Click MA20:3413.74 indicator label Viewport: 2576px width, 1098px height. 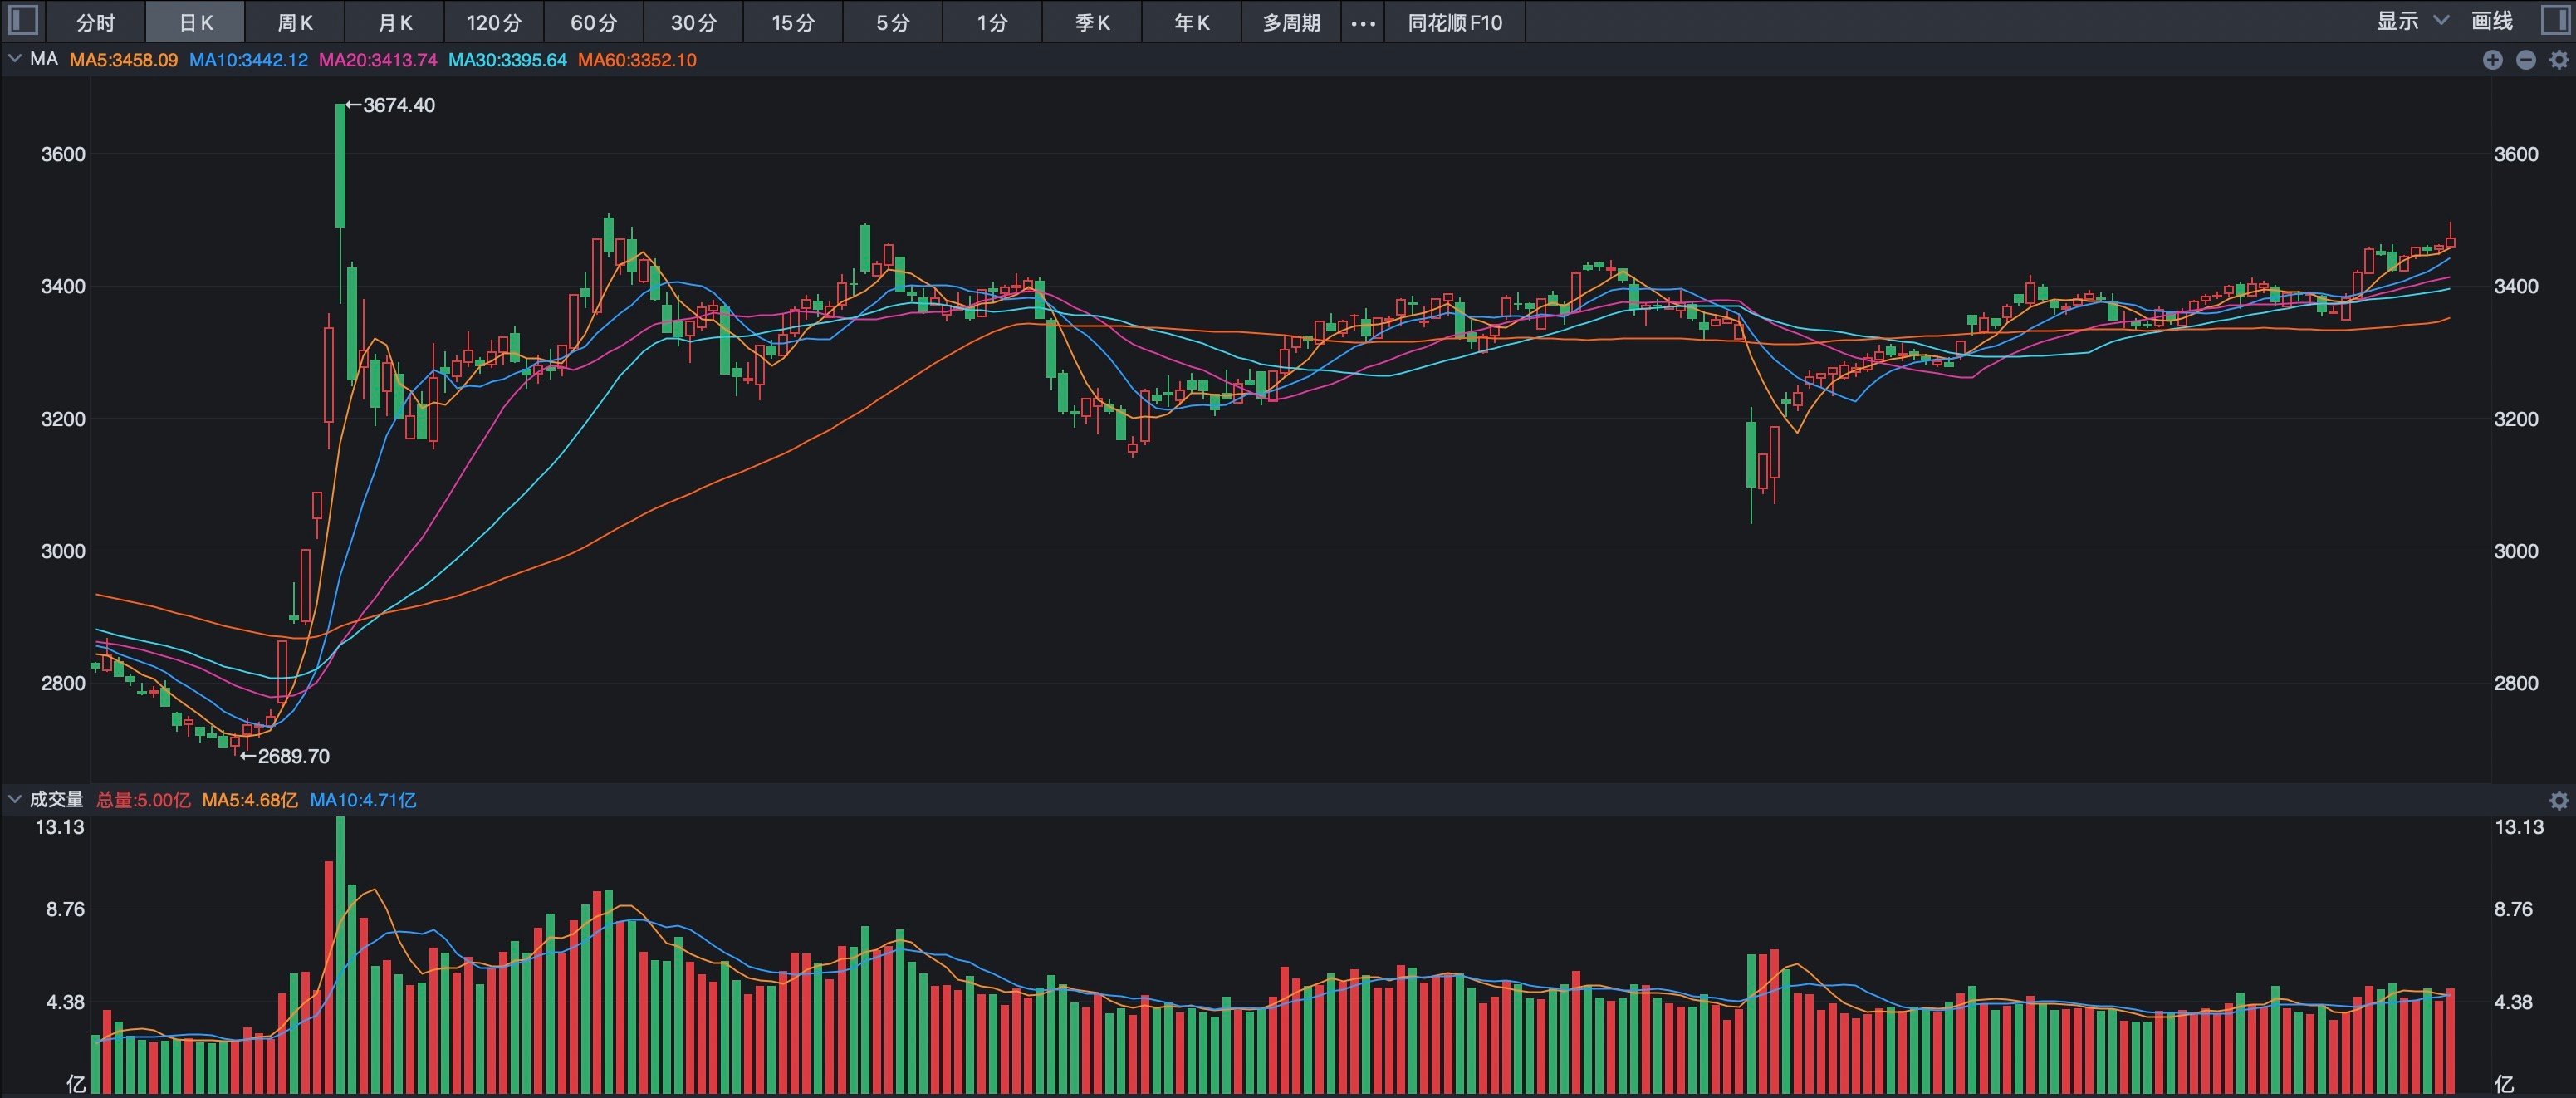(378, 60)
